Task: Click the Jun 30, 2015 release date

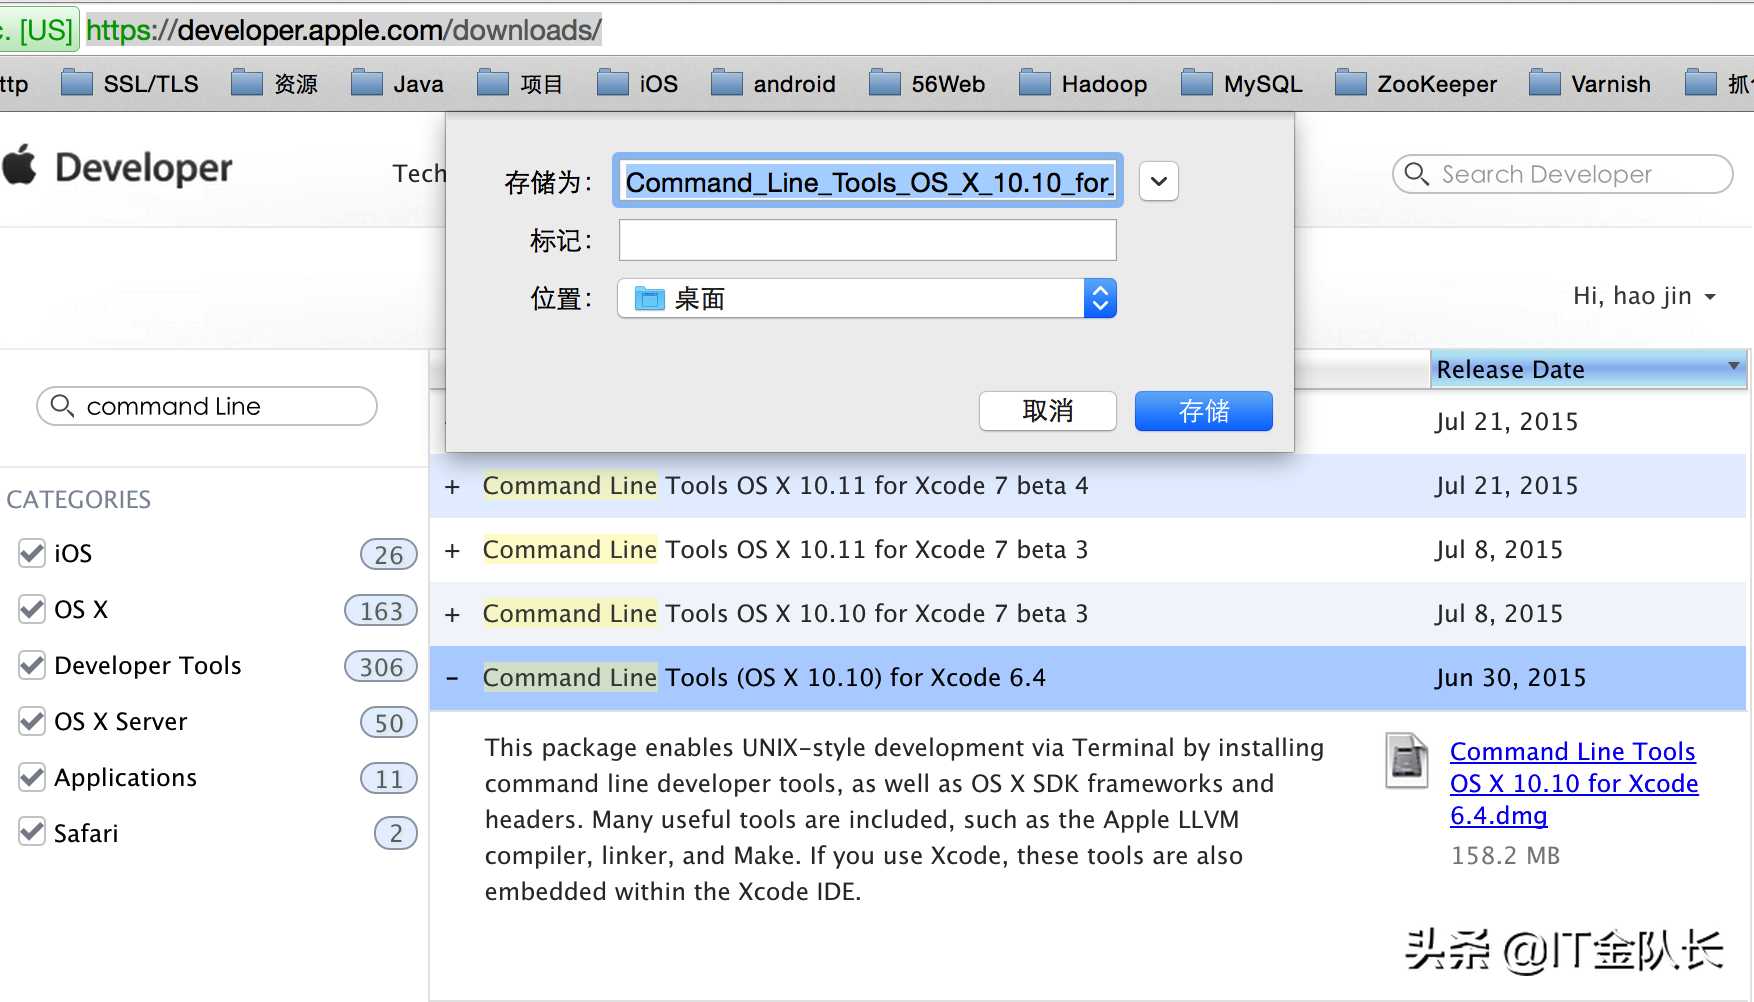Action: (x=1510, y=678)
